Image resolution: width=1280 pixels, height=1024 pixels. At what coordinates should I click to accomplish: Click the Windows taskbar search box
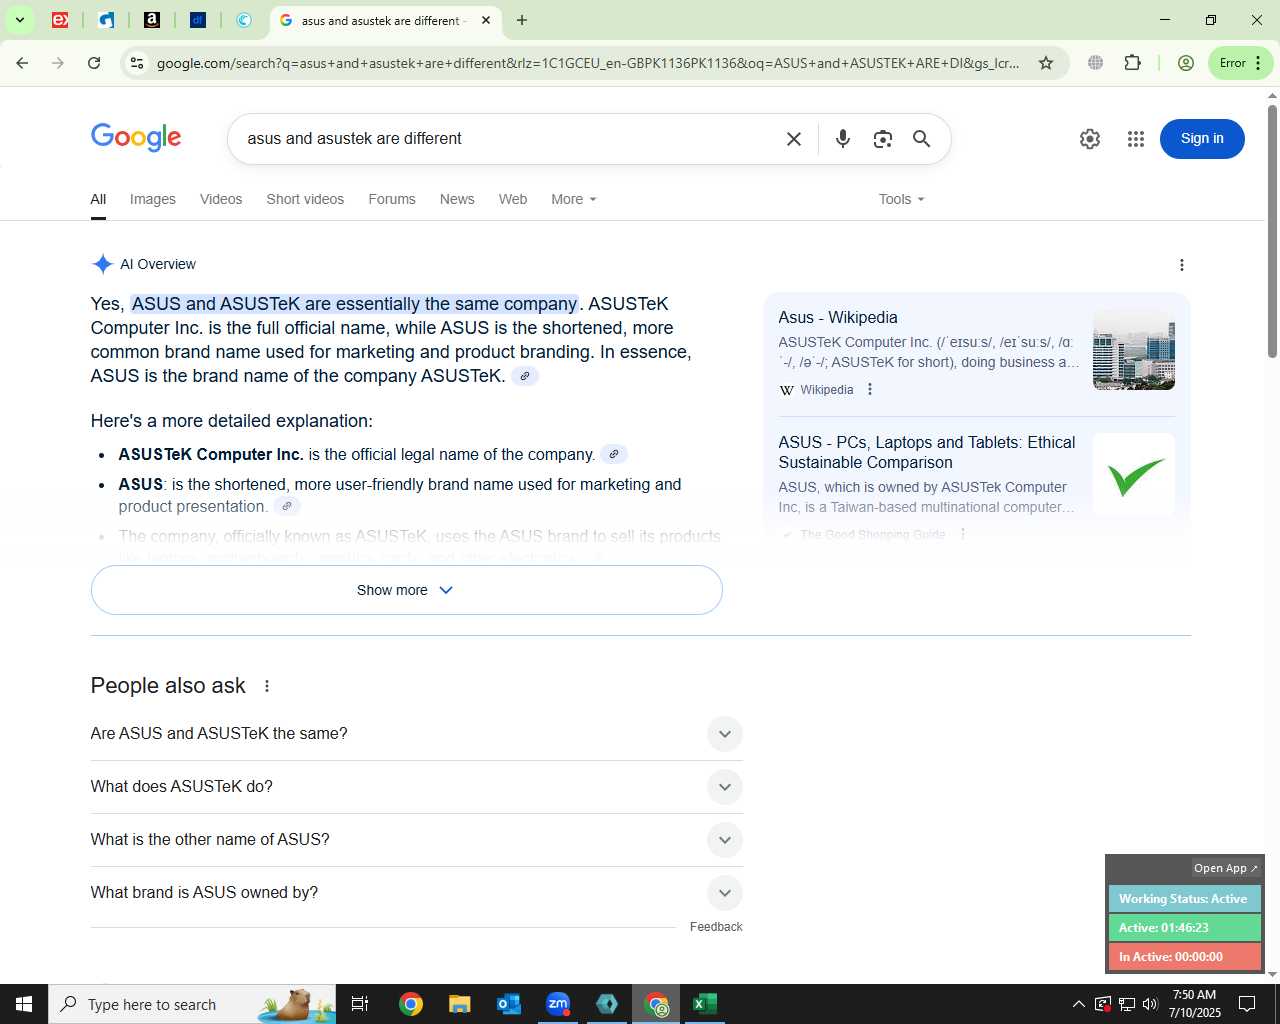tap(192, 1004)
